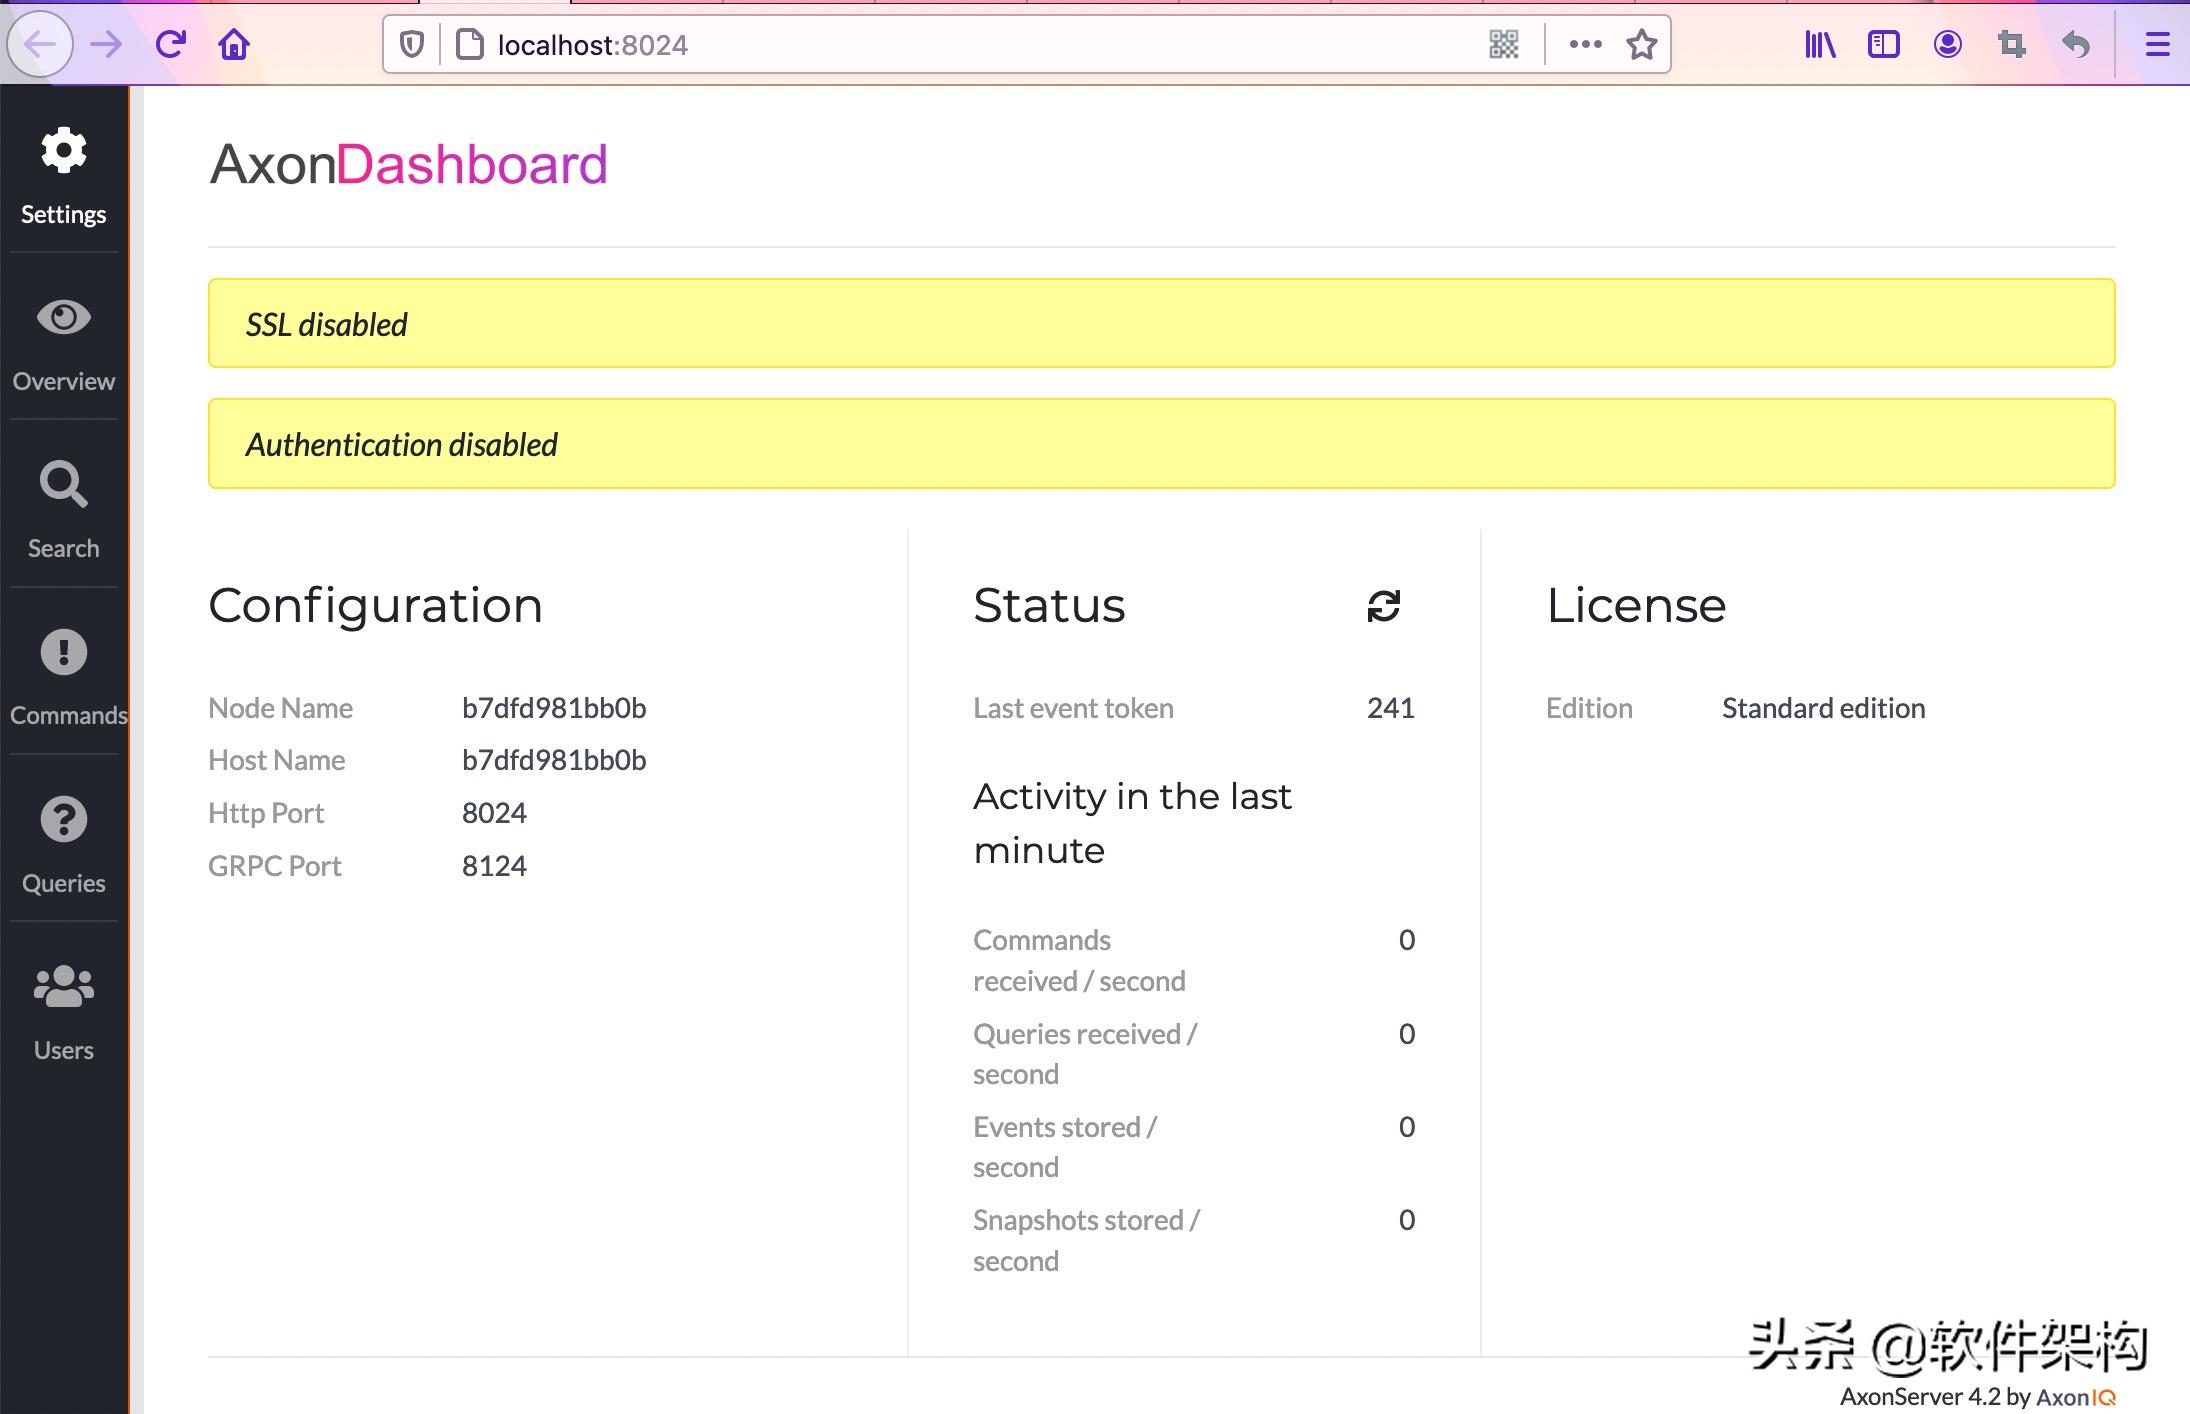Open QR code generator icon
Viewport: 2190px width, 1414px height.
pyautogui.click(x=1503, y=44)
